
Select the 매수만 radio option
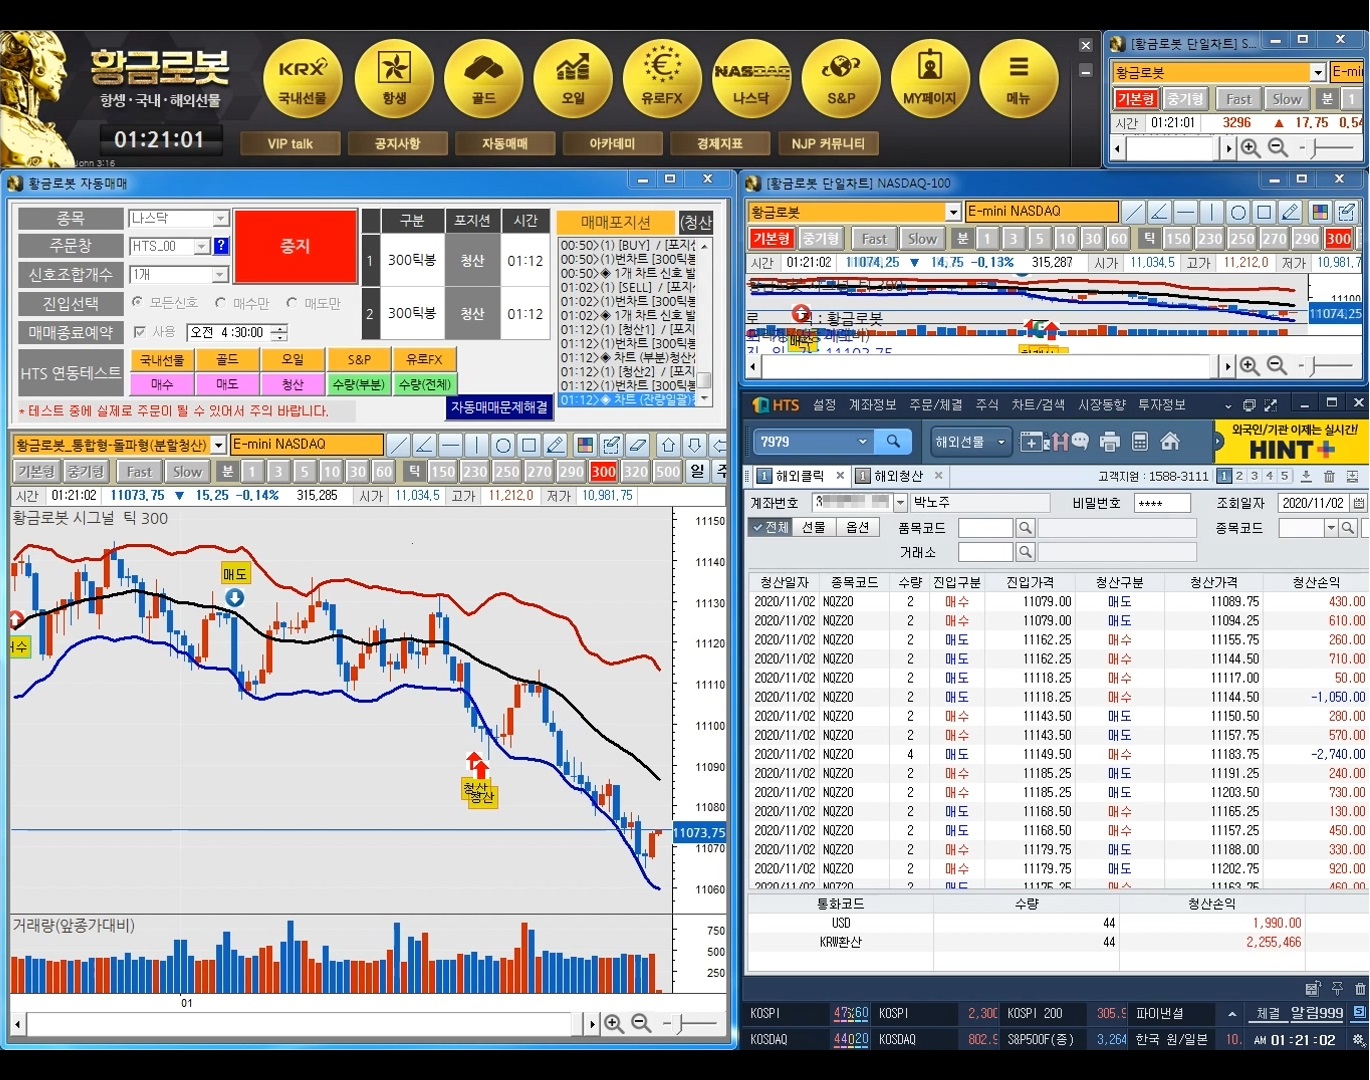243,303
